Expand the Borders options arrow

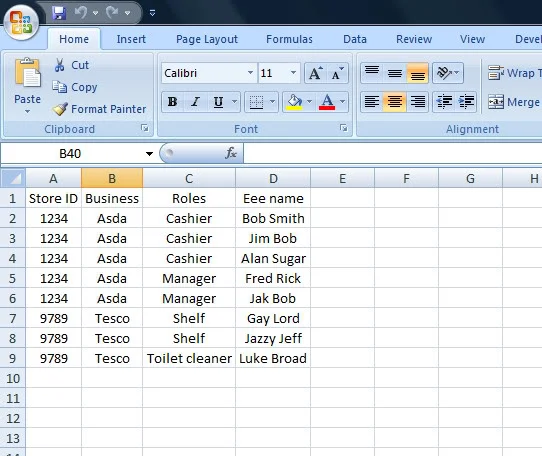(272, 102)
